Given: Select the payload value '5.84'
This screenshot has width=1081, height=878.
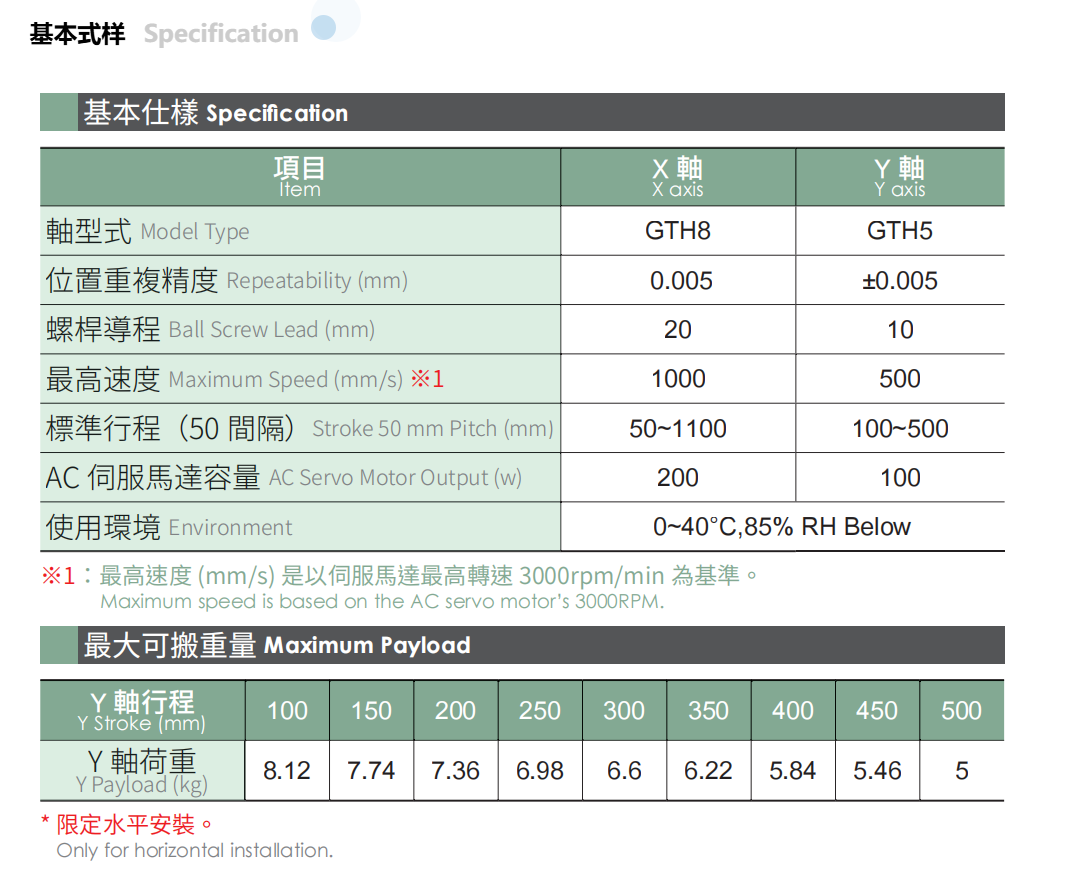Looking at the screenshot, I should (793, 770).
